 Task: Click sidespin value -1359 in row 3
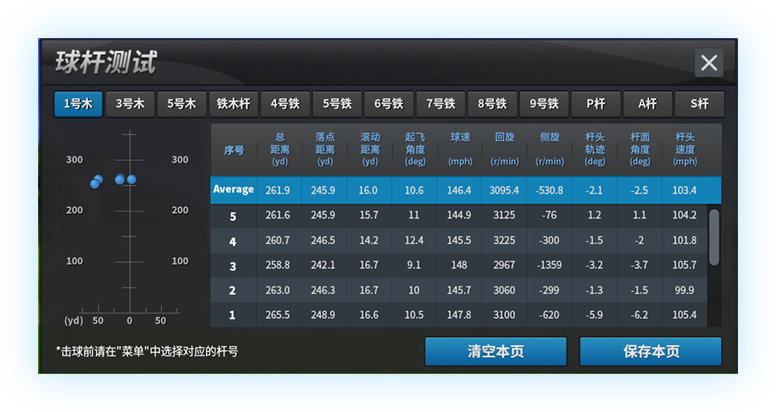(x=549, y=265)
